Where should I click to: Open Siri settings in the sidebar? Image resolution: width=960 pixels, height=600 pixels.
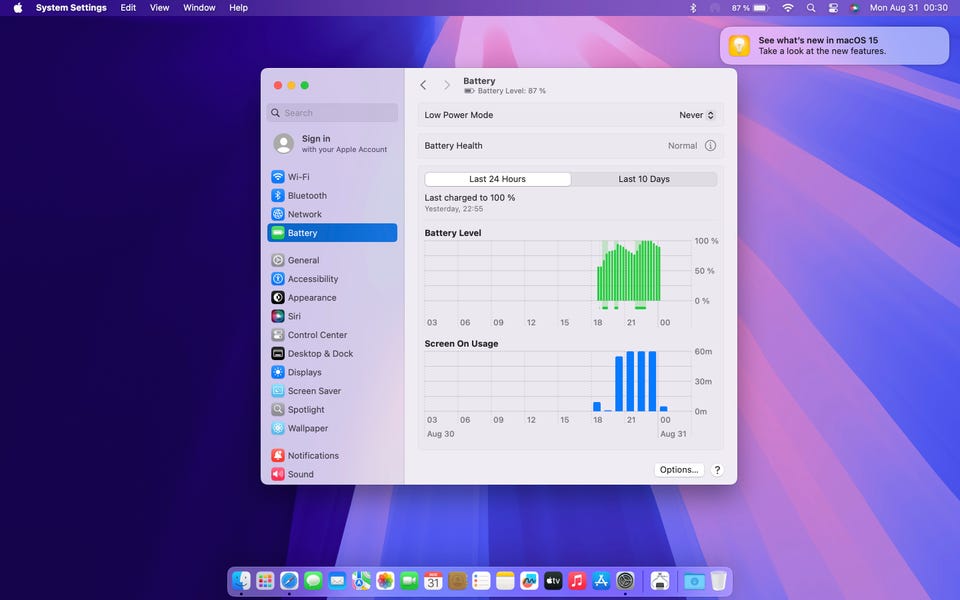pyautogui.click(x=332, y=316)
